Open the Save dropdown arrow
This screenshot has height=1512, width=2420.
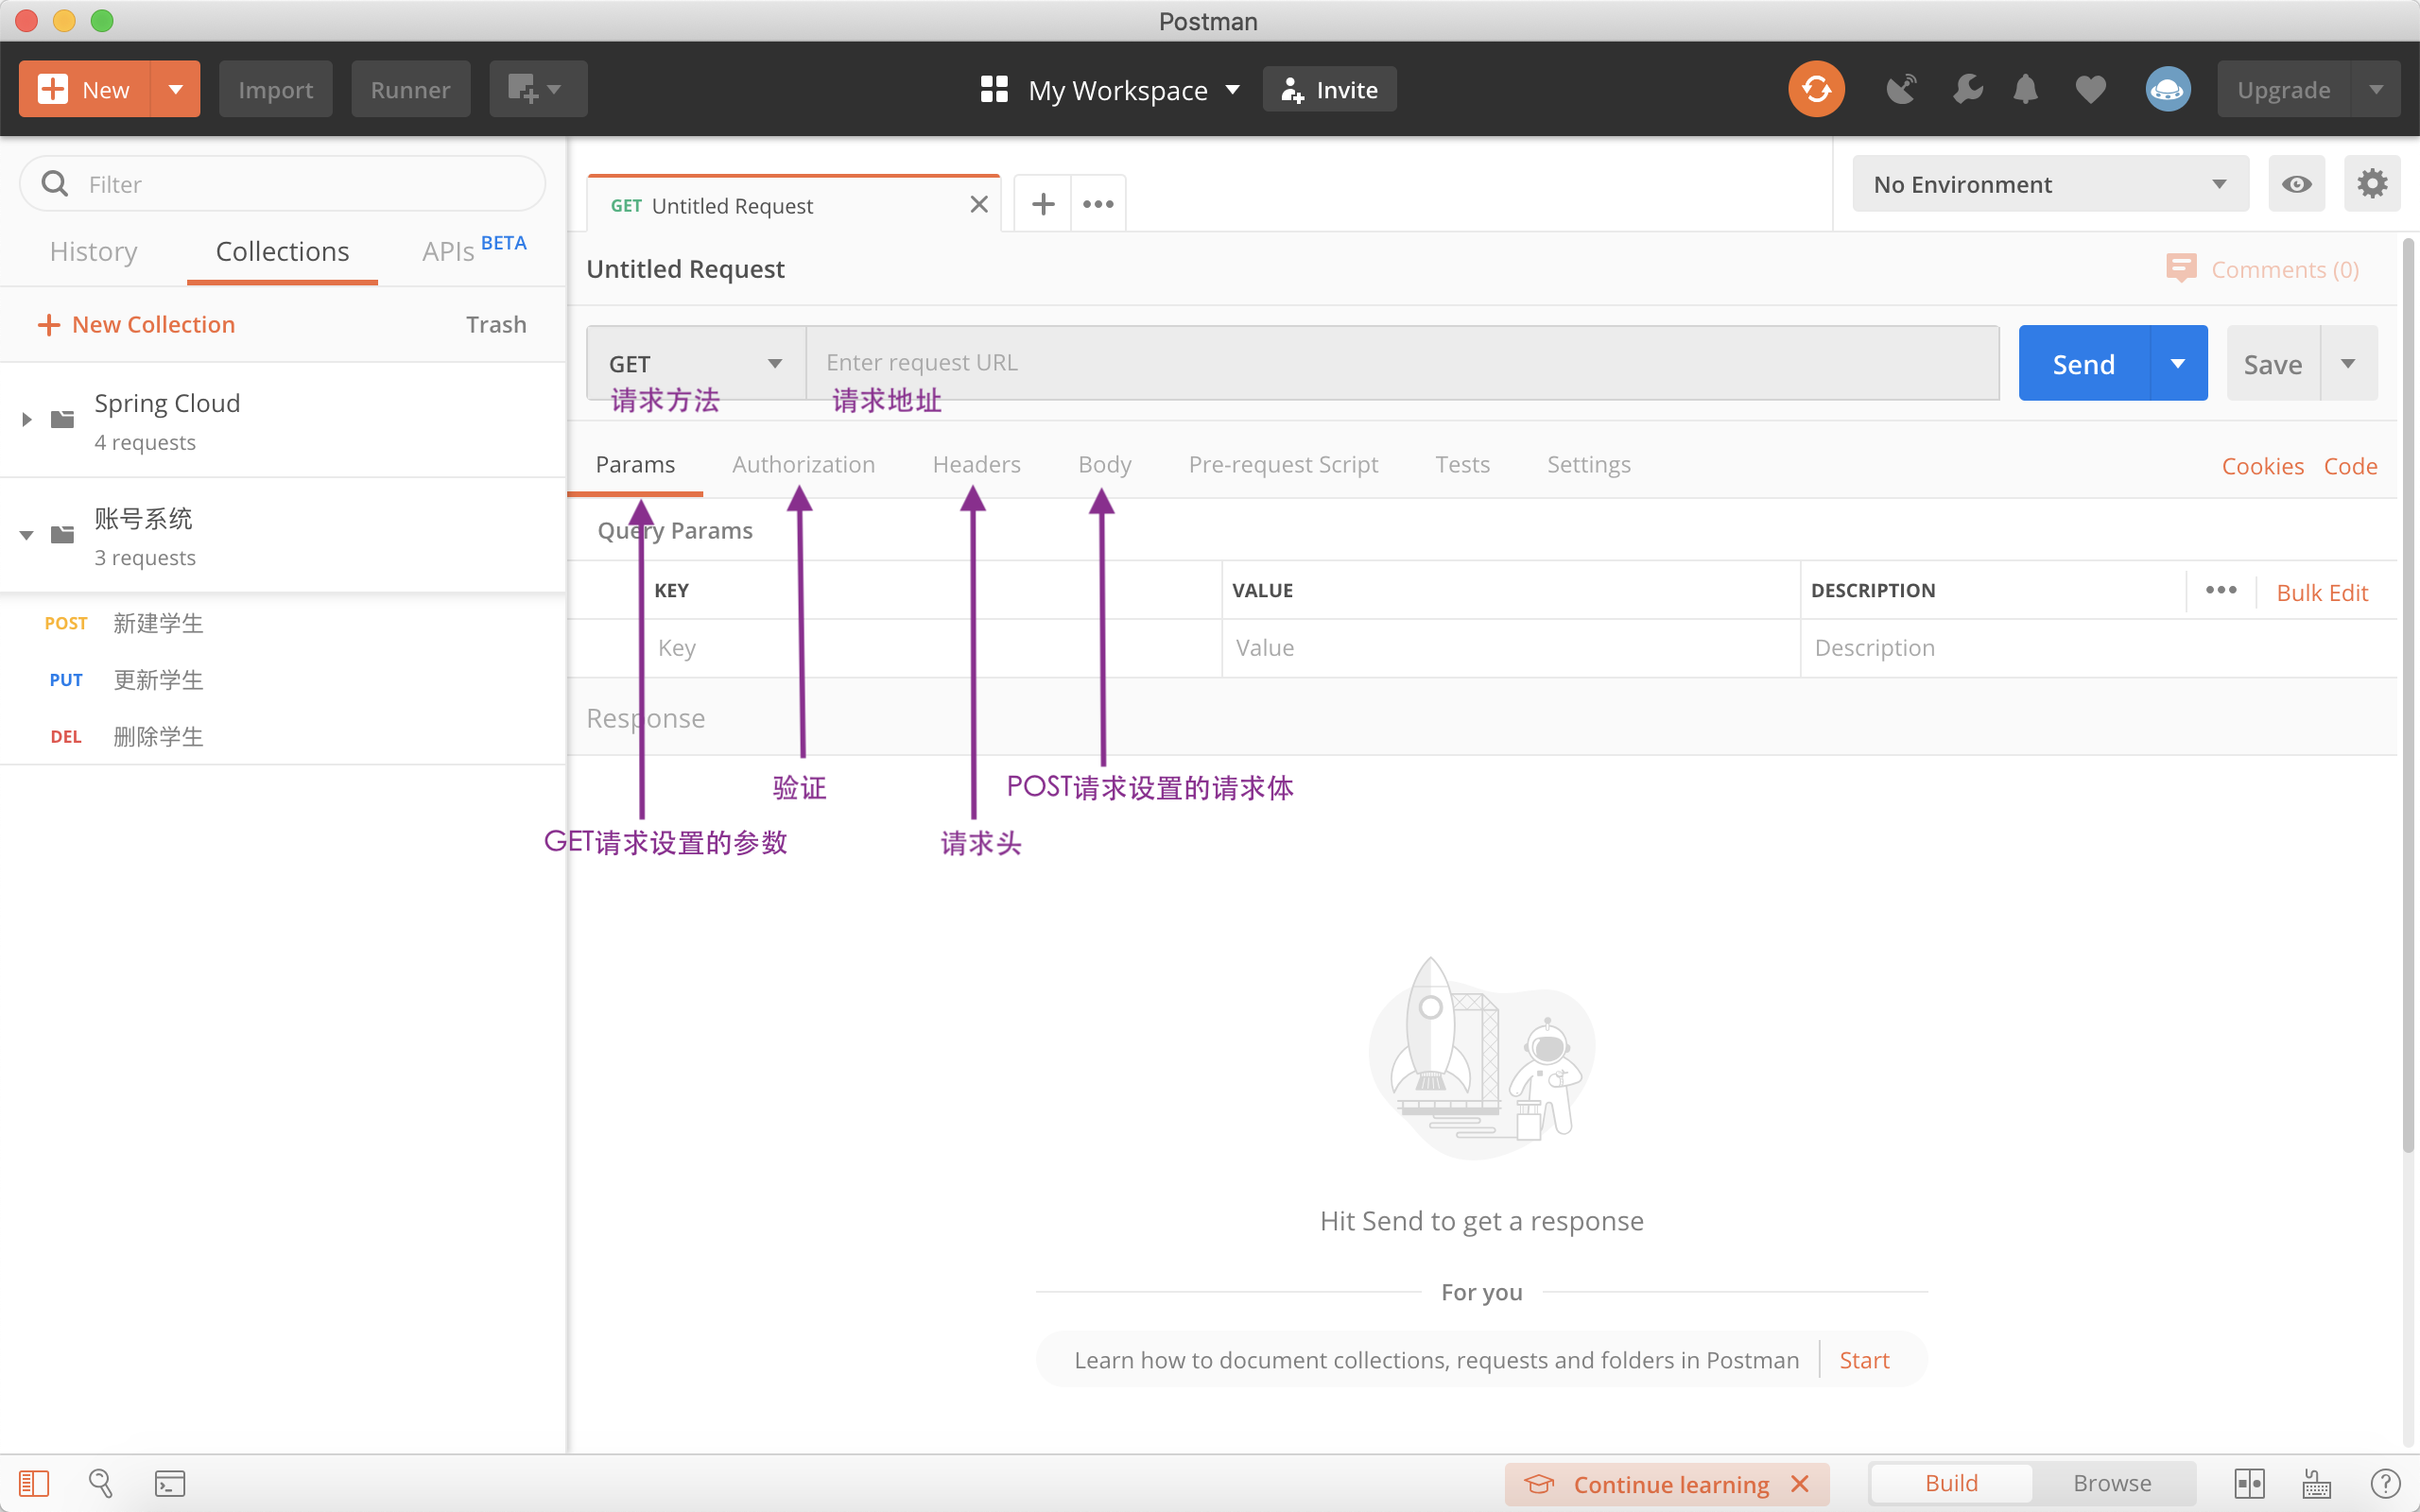2349,364
